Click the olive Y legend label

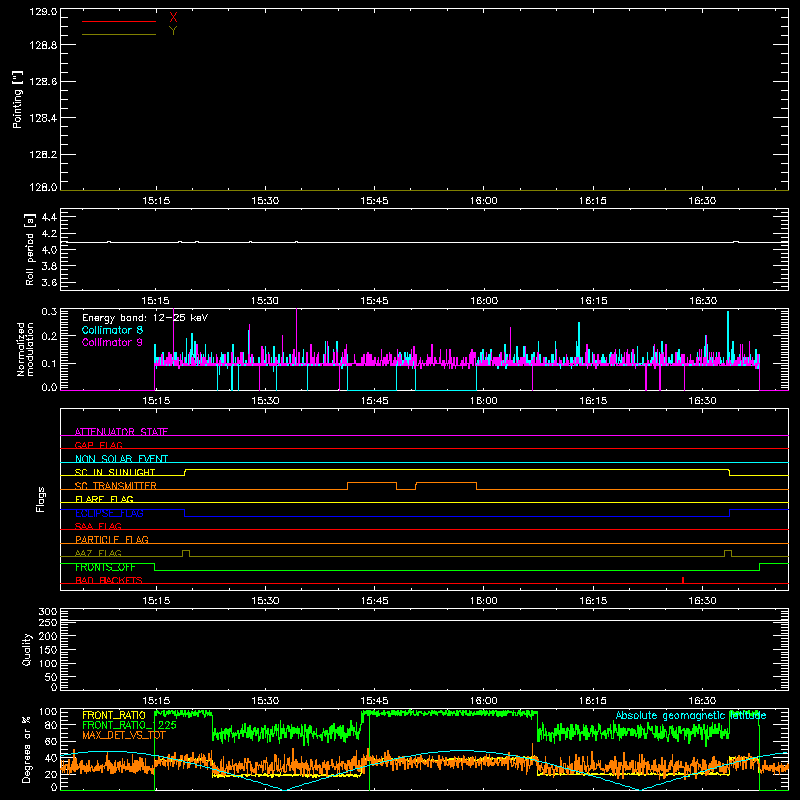(173, 31)
